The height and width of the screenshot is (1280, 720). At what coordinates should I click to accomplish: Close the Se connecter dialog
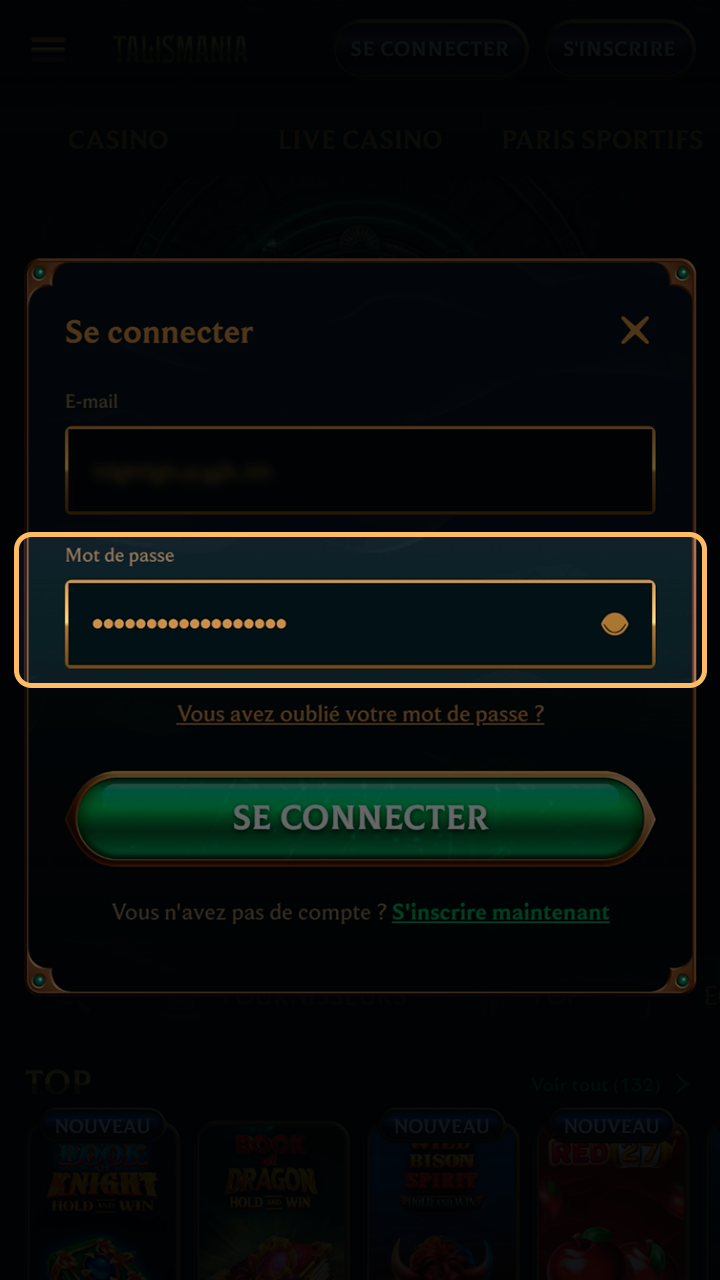point(635,331)
